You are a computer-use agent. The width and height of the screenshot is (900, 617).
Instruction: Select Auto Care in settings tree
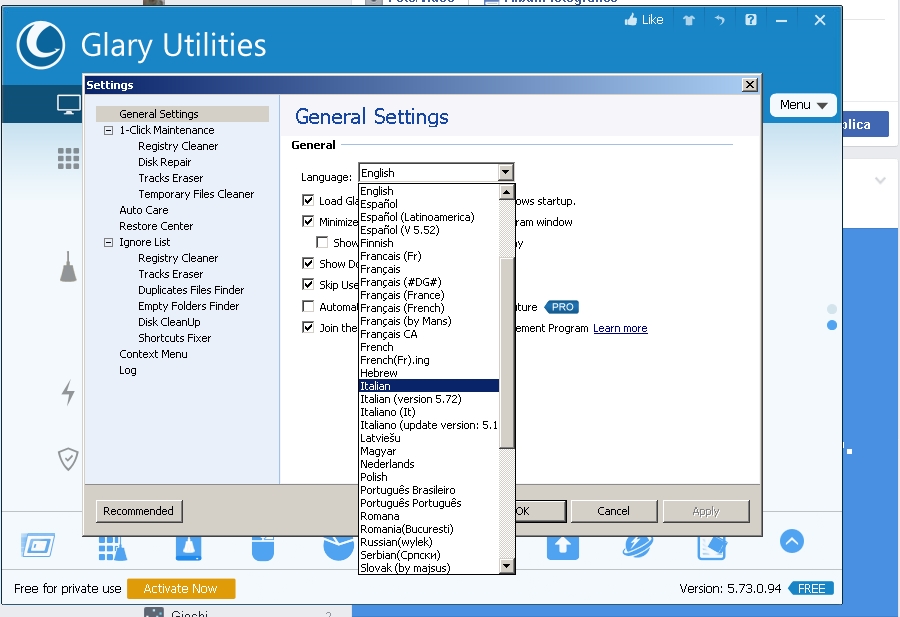coord(143,210)
